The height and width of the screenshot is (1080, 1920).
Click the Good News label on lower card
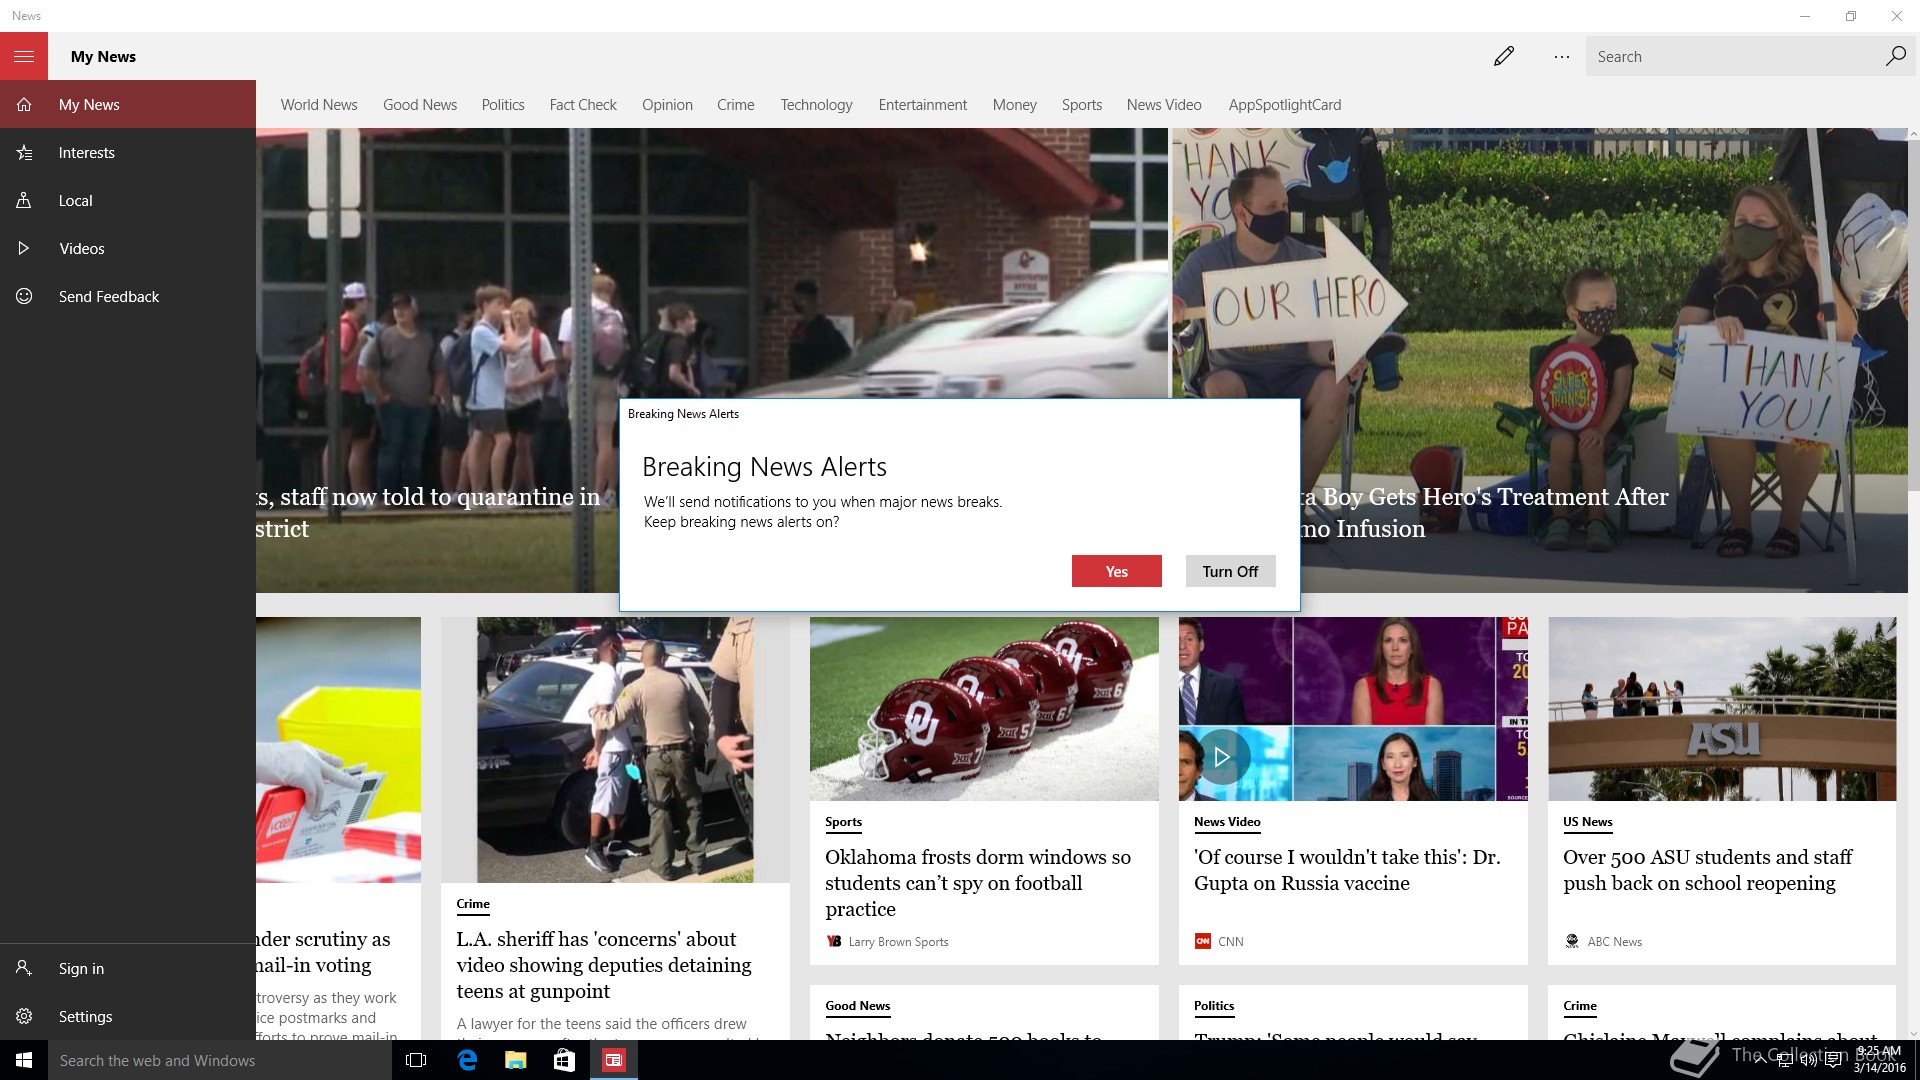(857, 1006)
